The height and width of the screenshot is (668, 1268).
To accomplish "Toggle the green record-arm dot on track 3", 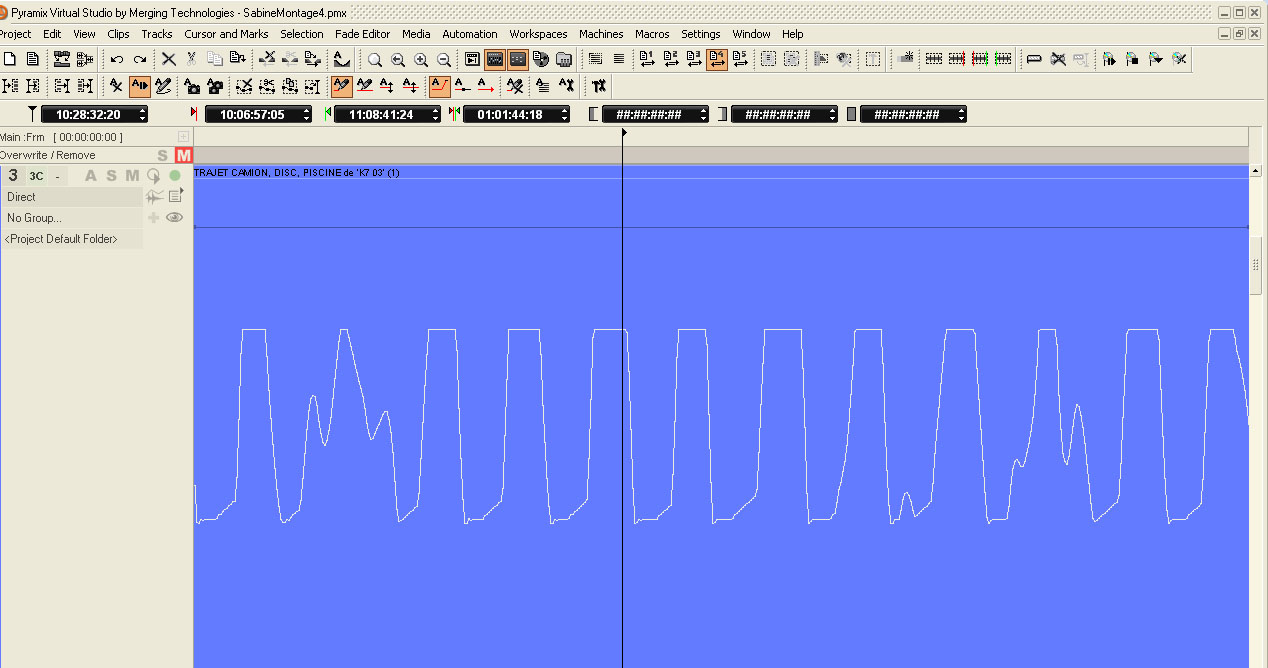I will pyautogui.click(x=175, y=176).
